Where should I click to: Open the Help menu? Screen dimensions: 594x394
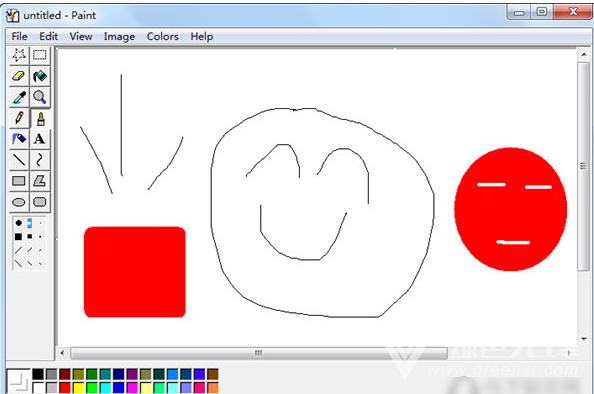point(202,36)
